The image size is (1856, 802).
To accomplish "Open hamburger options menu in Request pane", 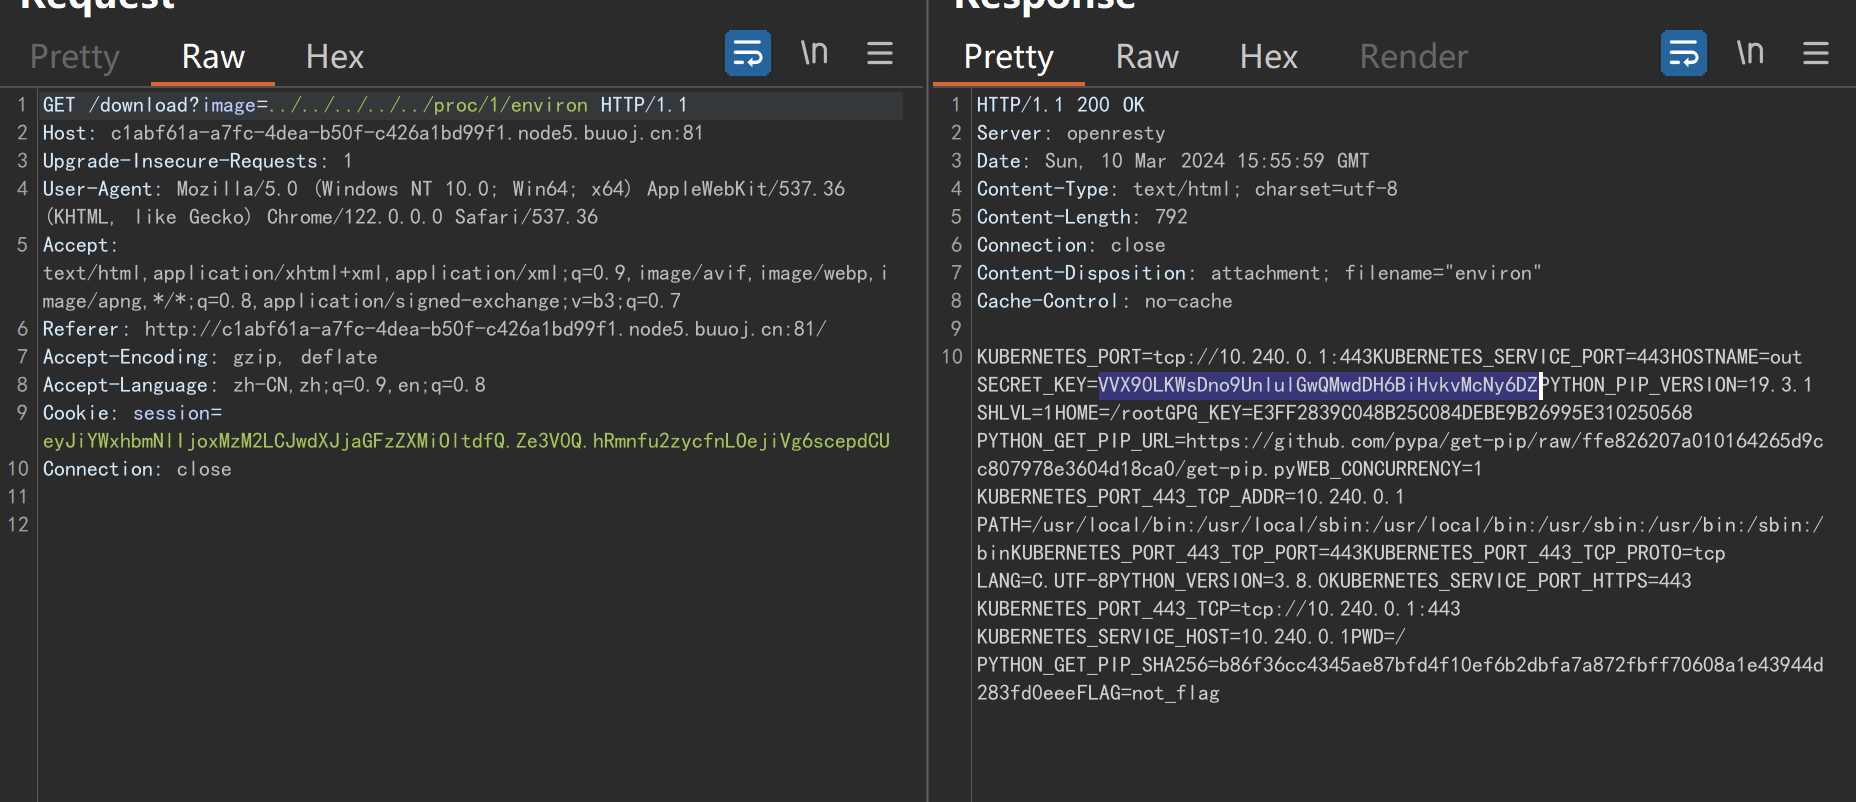I will (880, 53).
